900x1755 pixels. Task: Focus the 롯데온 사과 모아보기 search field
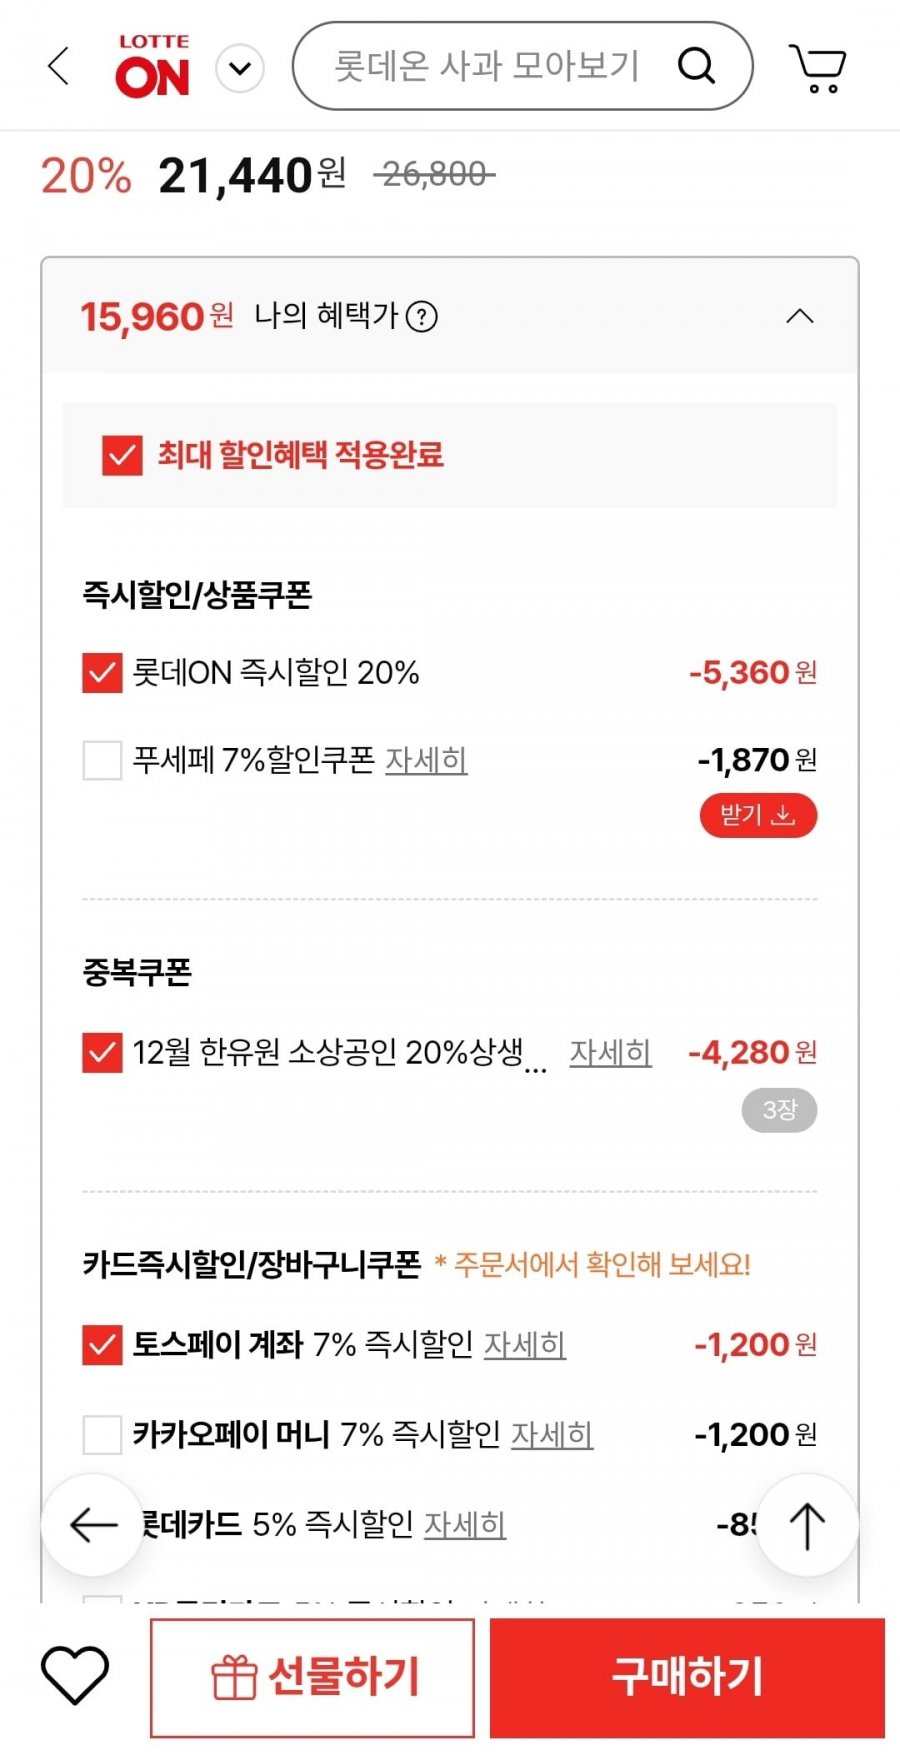point(486,67)
